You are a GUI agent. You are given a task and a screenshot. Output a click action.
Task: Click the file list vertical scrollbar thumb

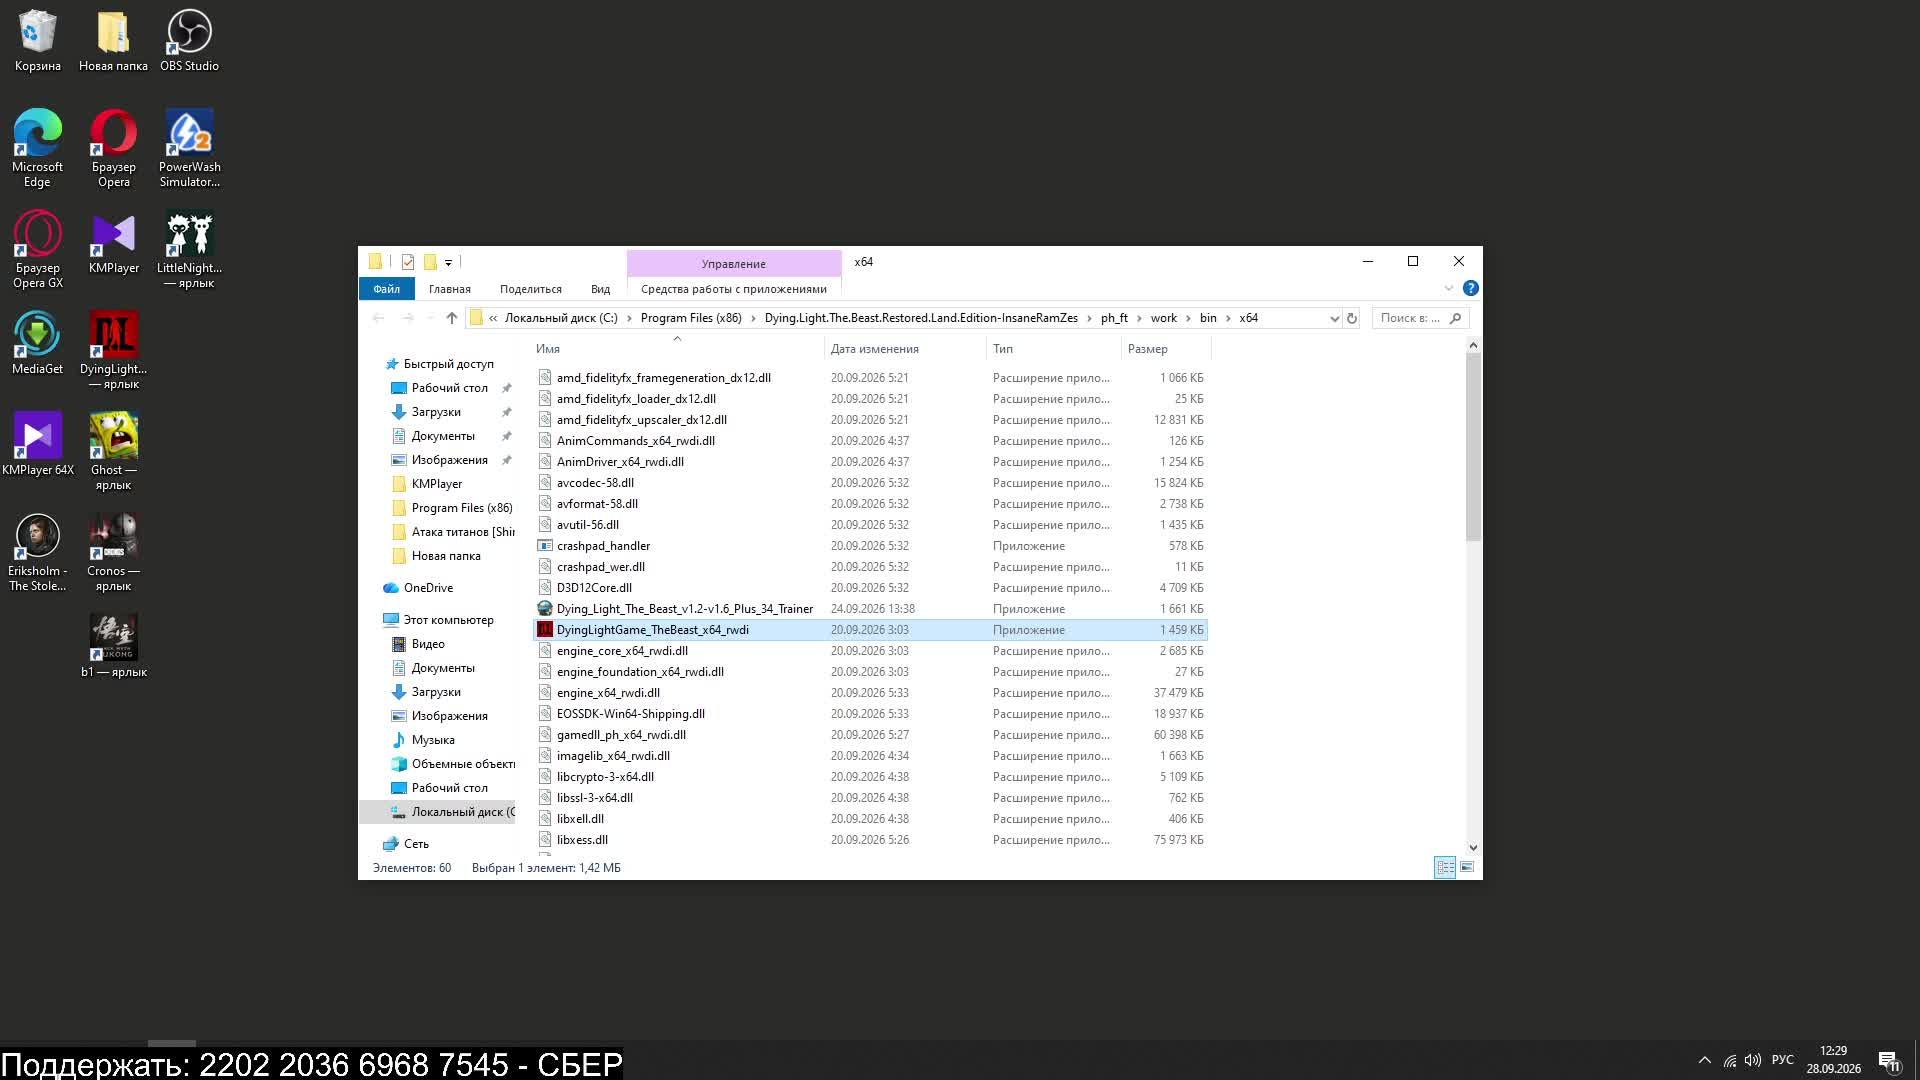(x=1473, y=447)
